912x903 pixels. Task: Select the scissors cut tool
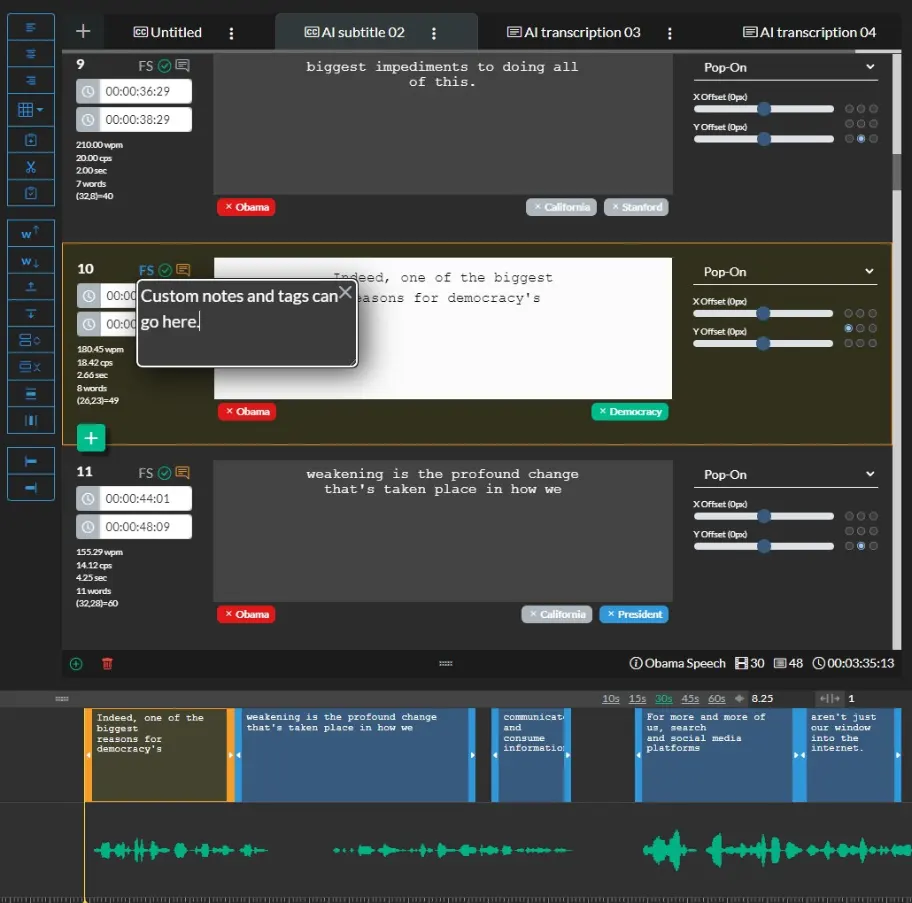click(x=31, y=167)
